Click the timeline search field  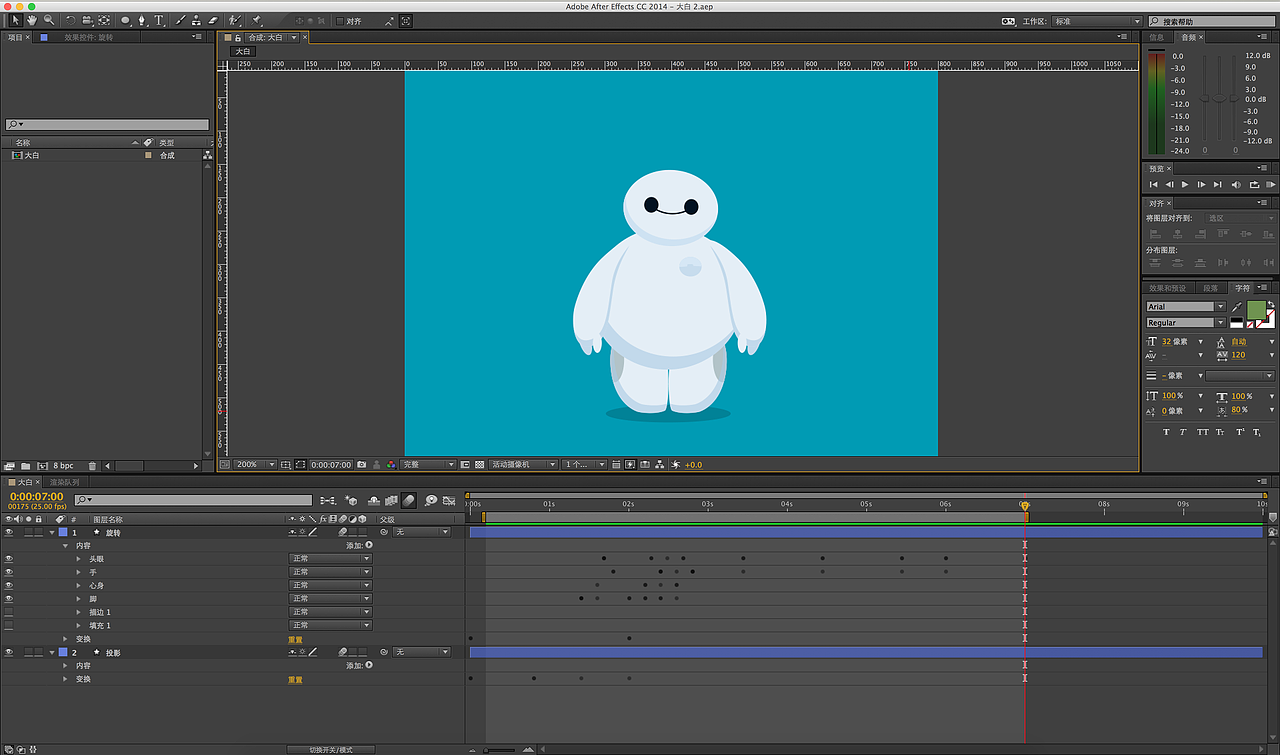click(x=194, y=500)
